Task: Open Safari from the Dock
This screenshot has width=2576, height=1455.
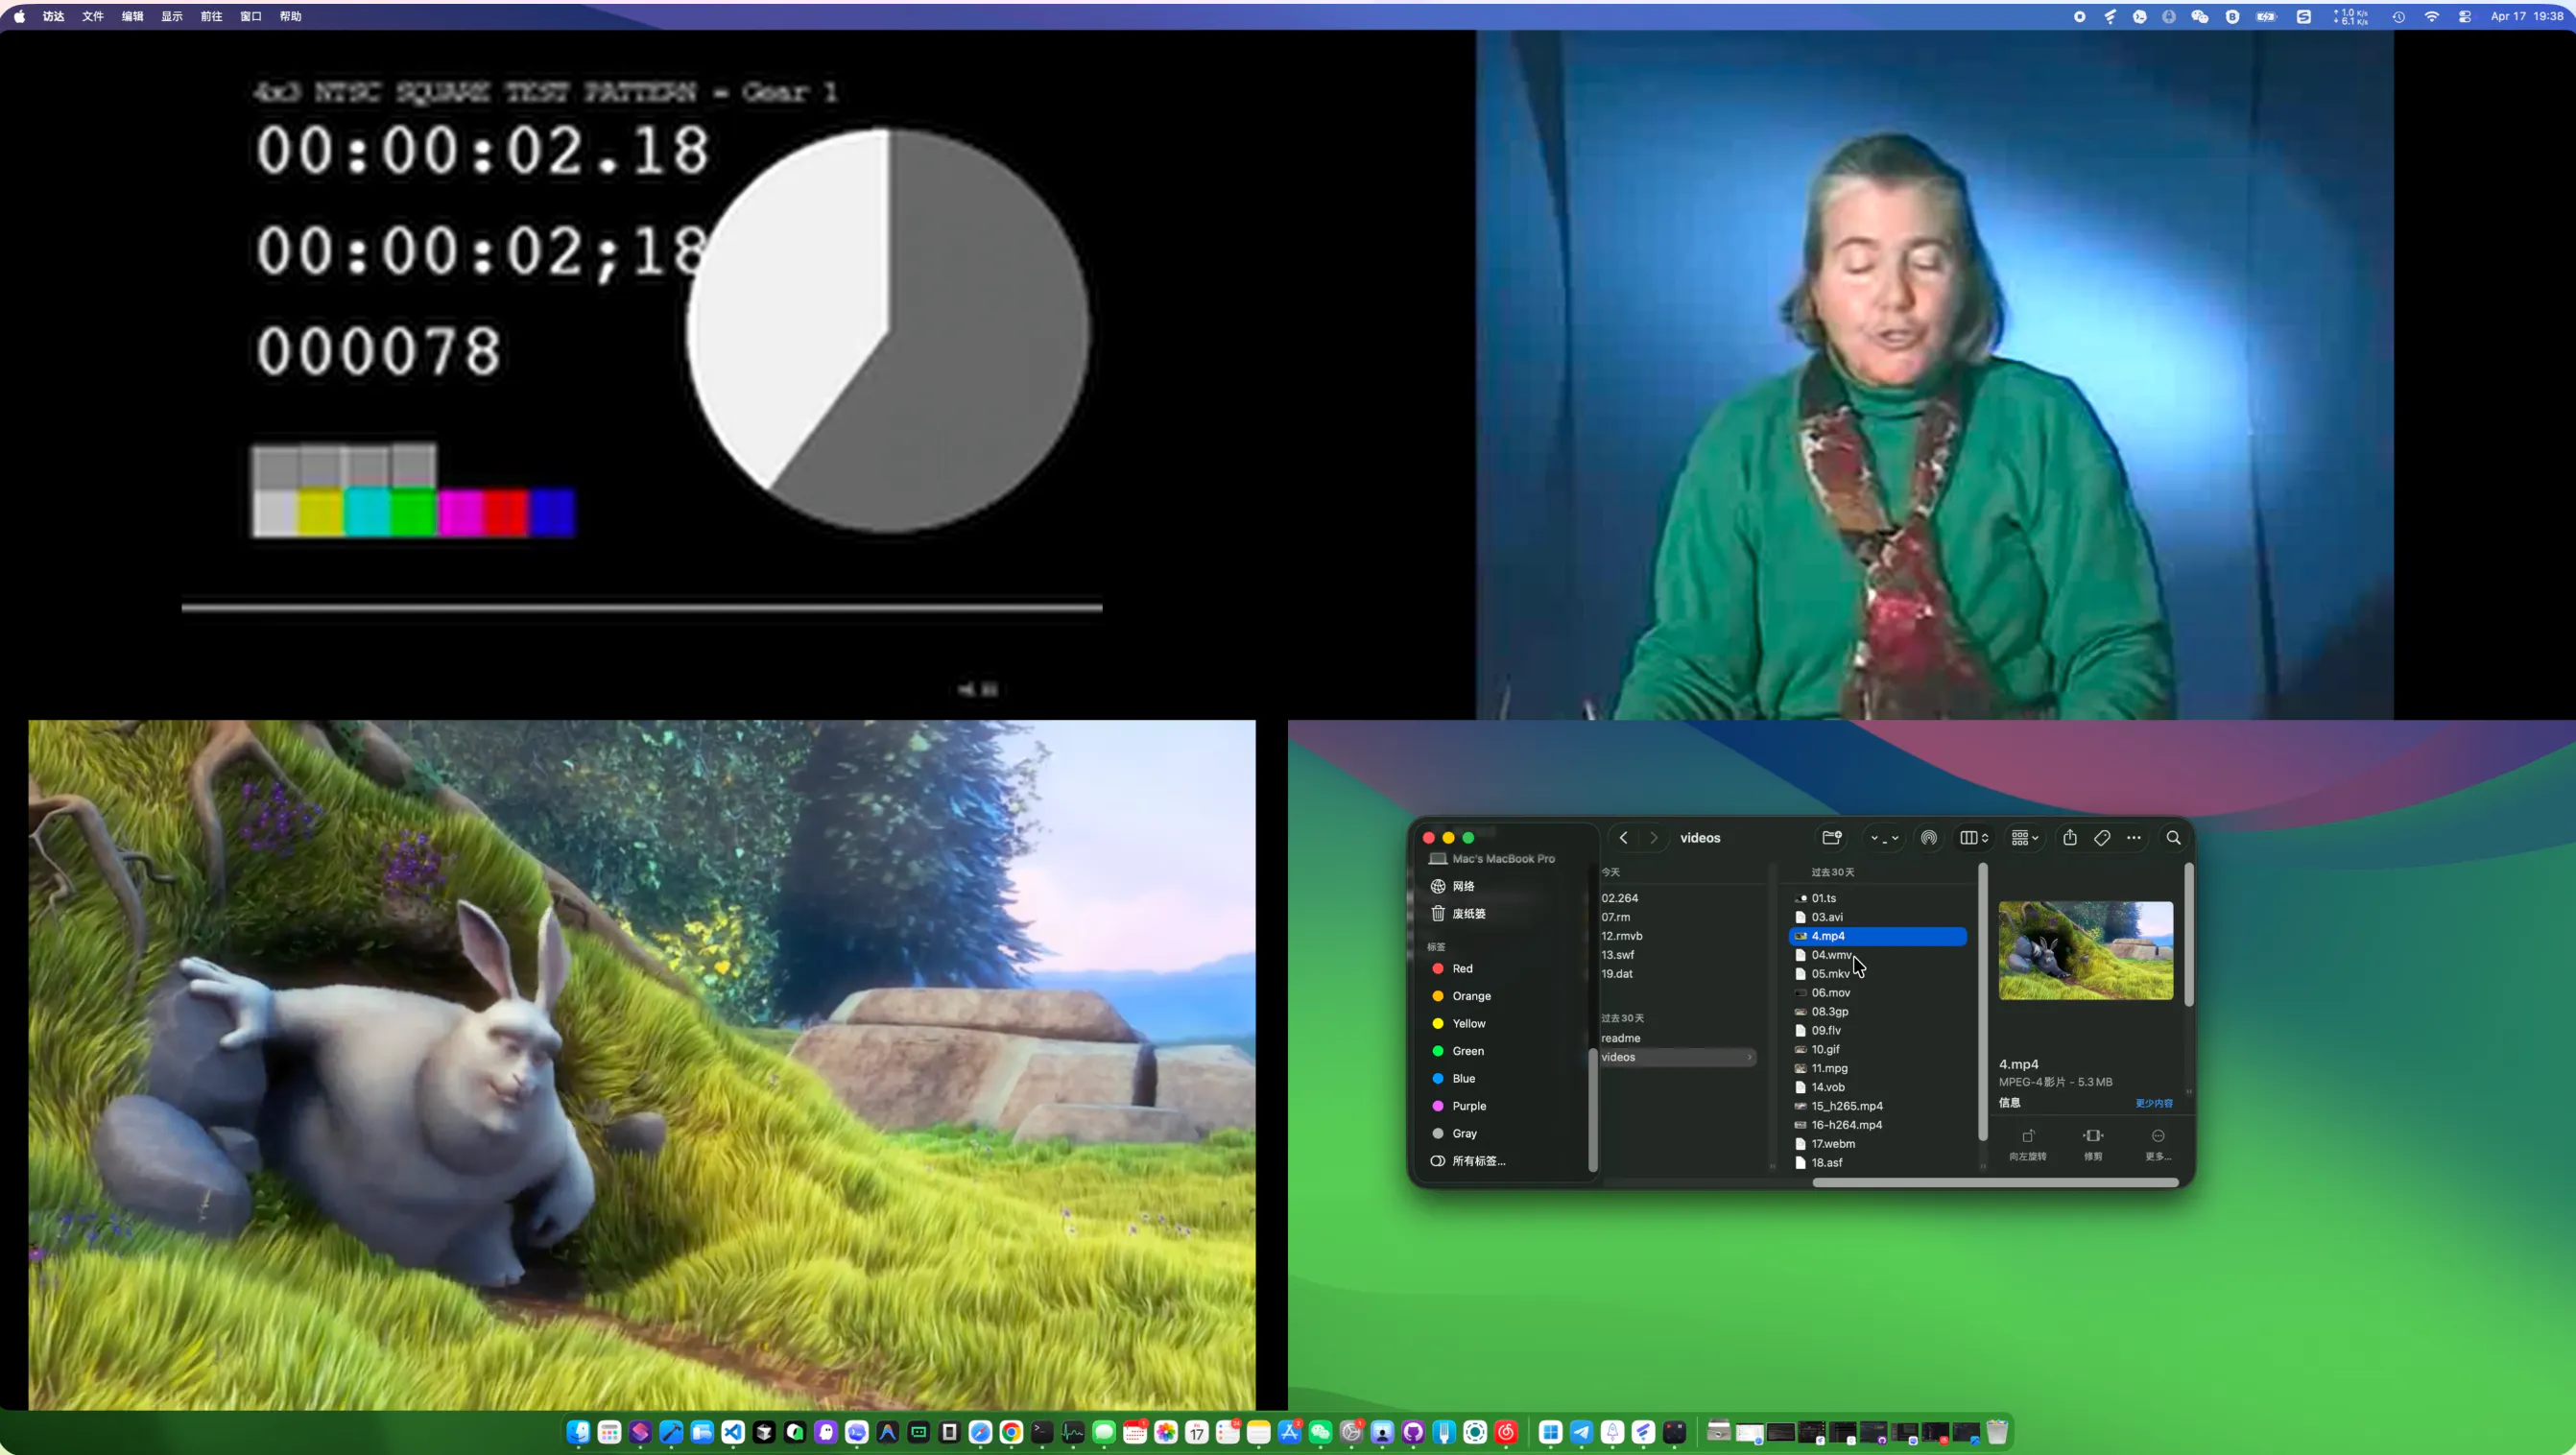Action: click(x=980, y=1432)
